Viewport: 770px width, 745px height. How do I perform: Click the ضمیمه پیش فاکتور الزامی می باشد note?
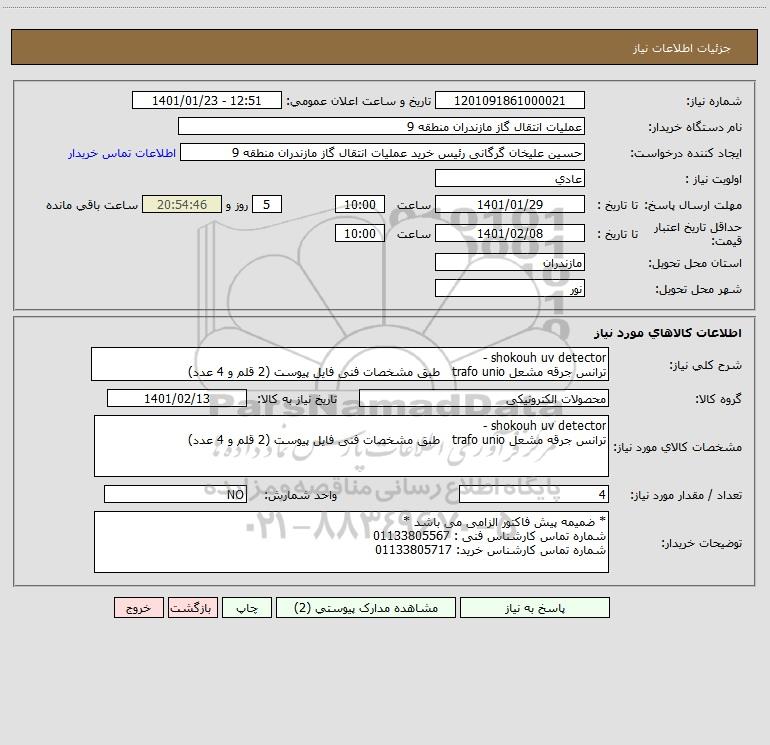[505, 521]
